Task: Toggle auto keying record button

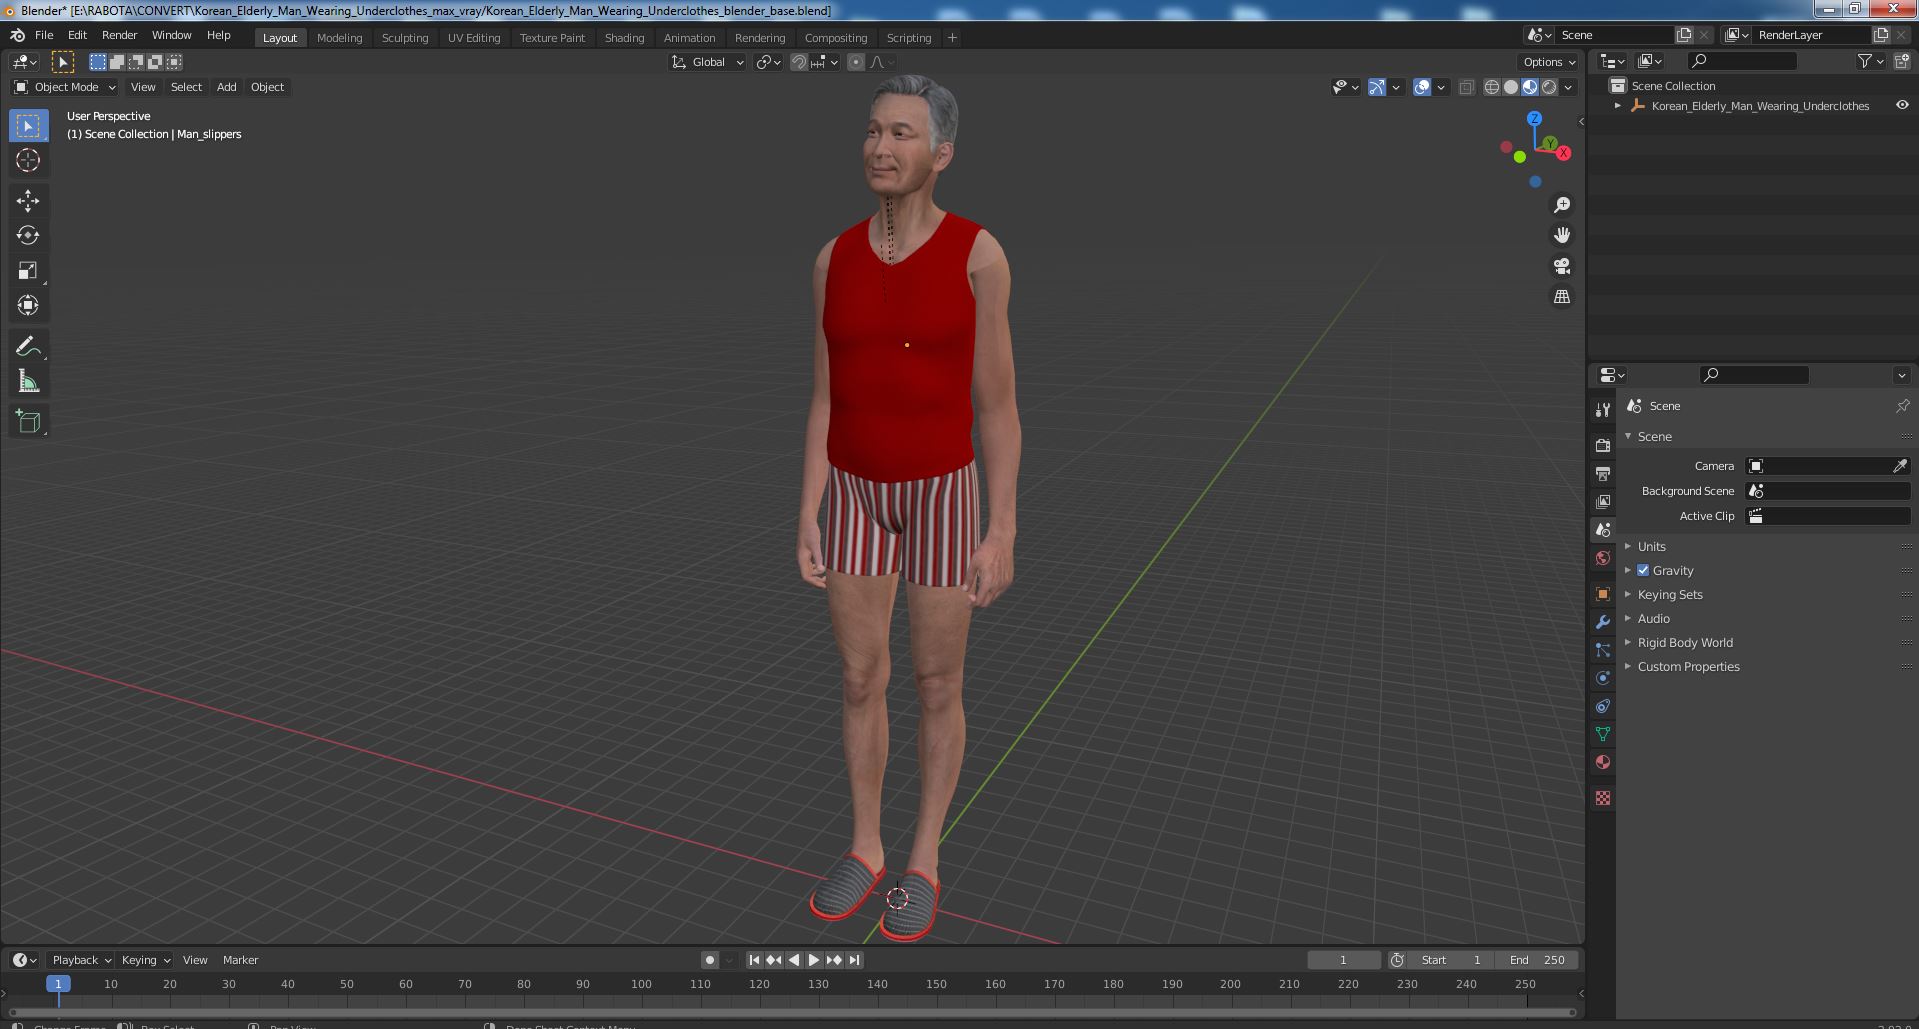Action: (x=709, y=960)
